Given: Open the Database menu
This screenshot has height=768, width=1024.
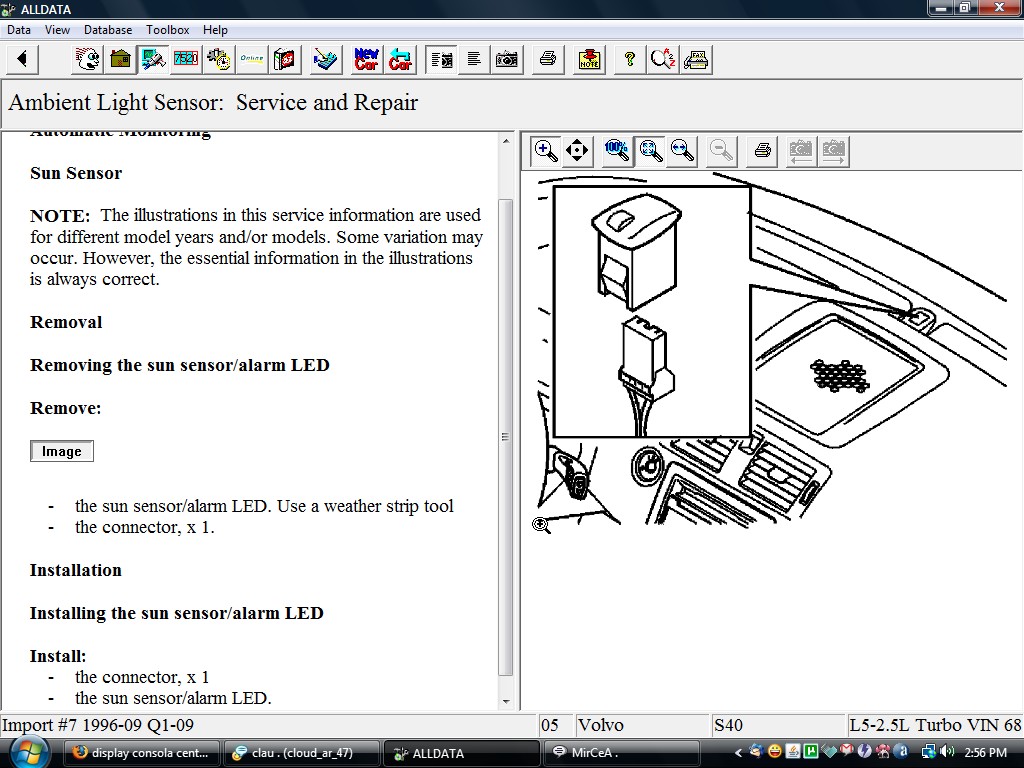Looking at the screenshot, I should coord(108,30).
